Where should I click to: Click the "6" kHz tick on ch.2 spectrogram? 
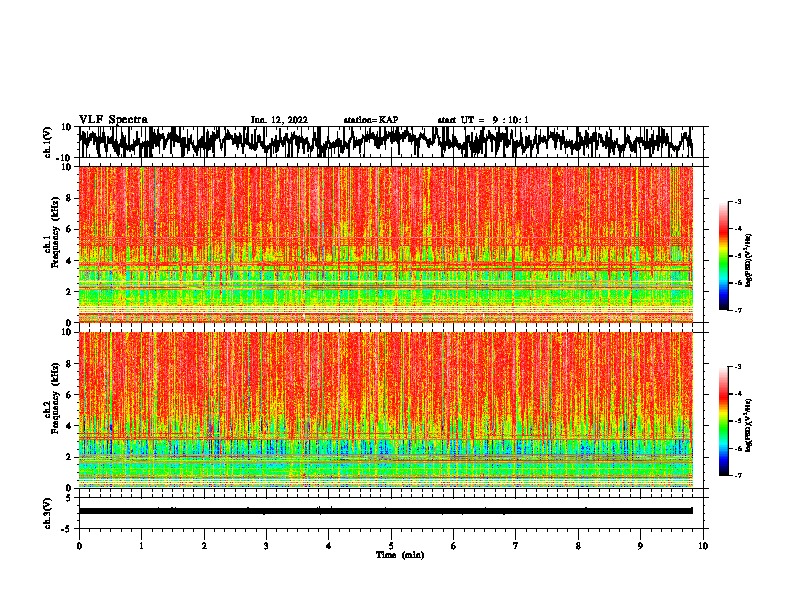click(69, 395)
